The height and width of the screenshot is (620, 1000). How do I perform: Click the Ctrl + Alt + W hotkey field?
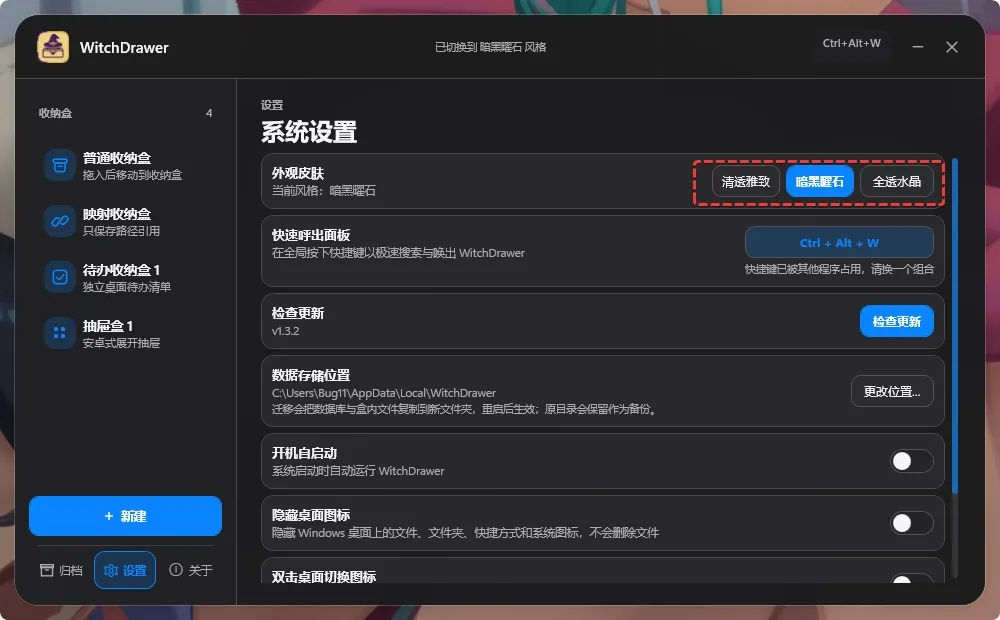pyautogui.click(x=839, y=243)
